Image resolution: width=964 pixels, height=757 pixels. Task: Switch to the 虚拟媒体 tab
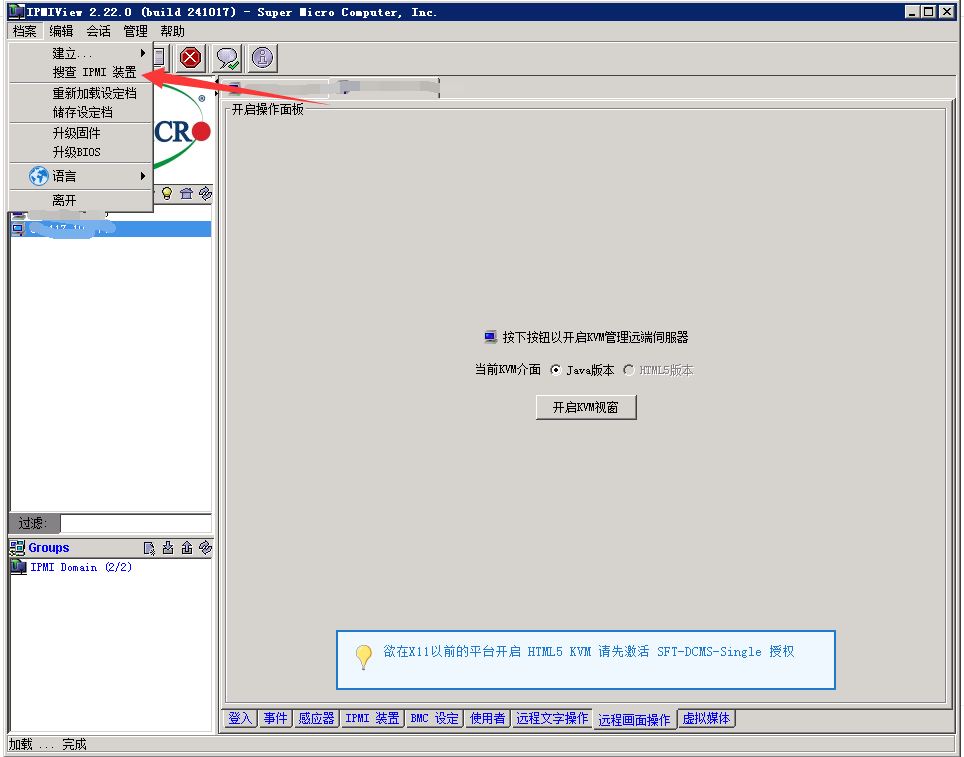pos(706,718)
